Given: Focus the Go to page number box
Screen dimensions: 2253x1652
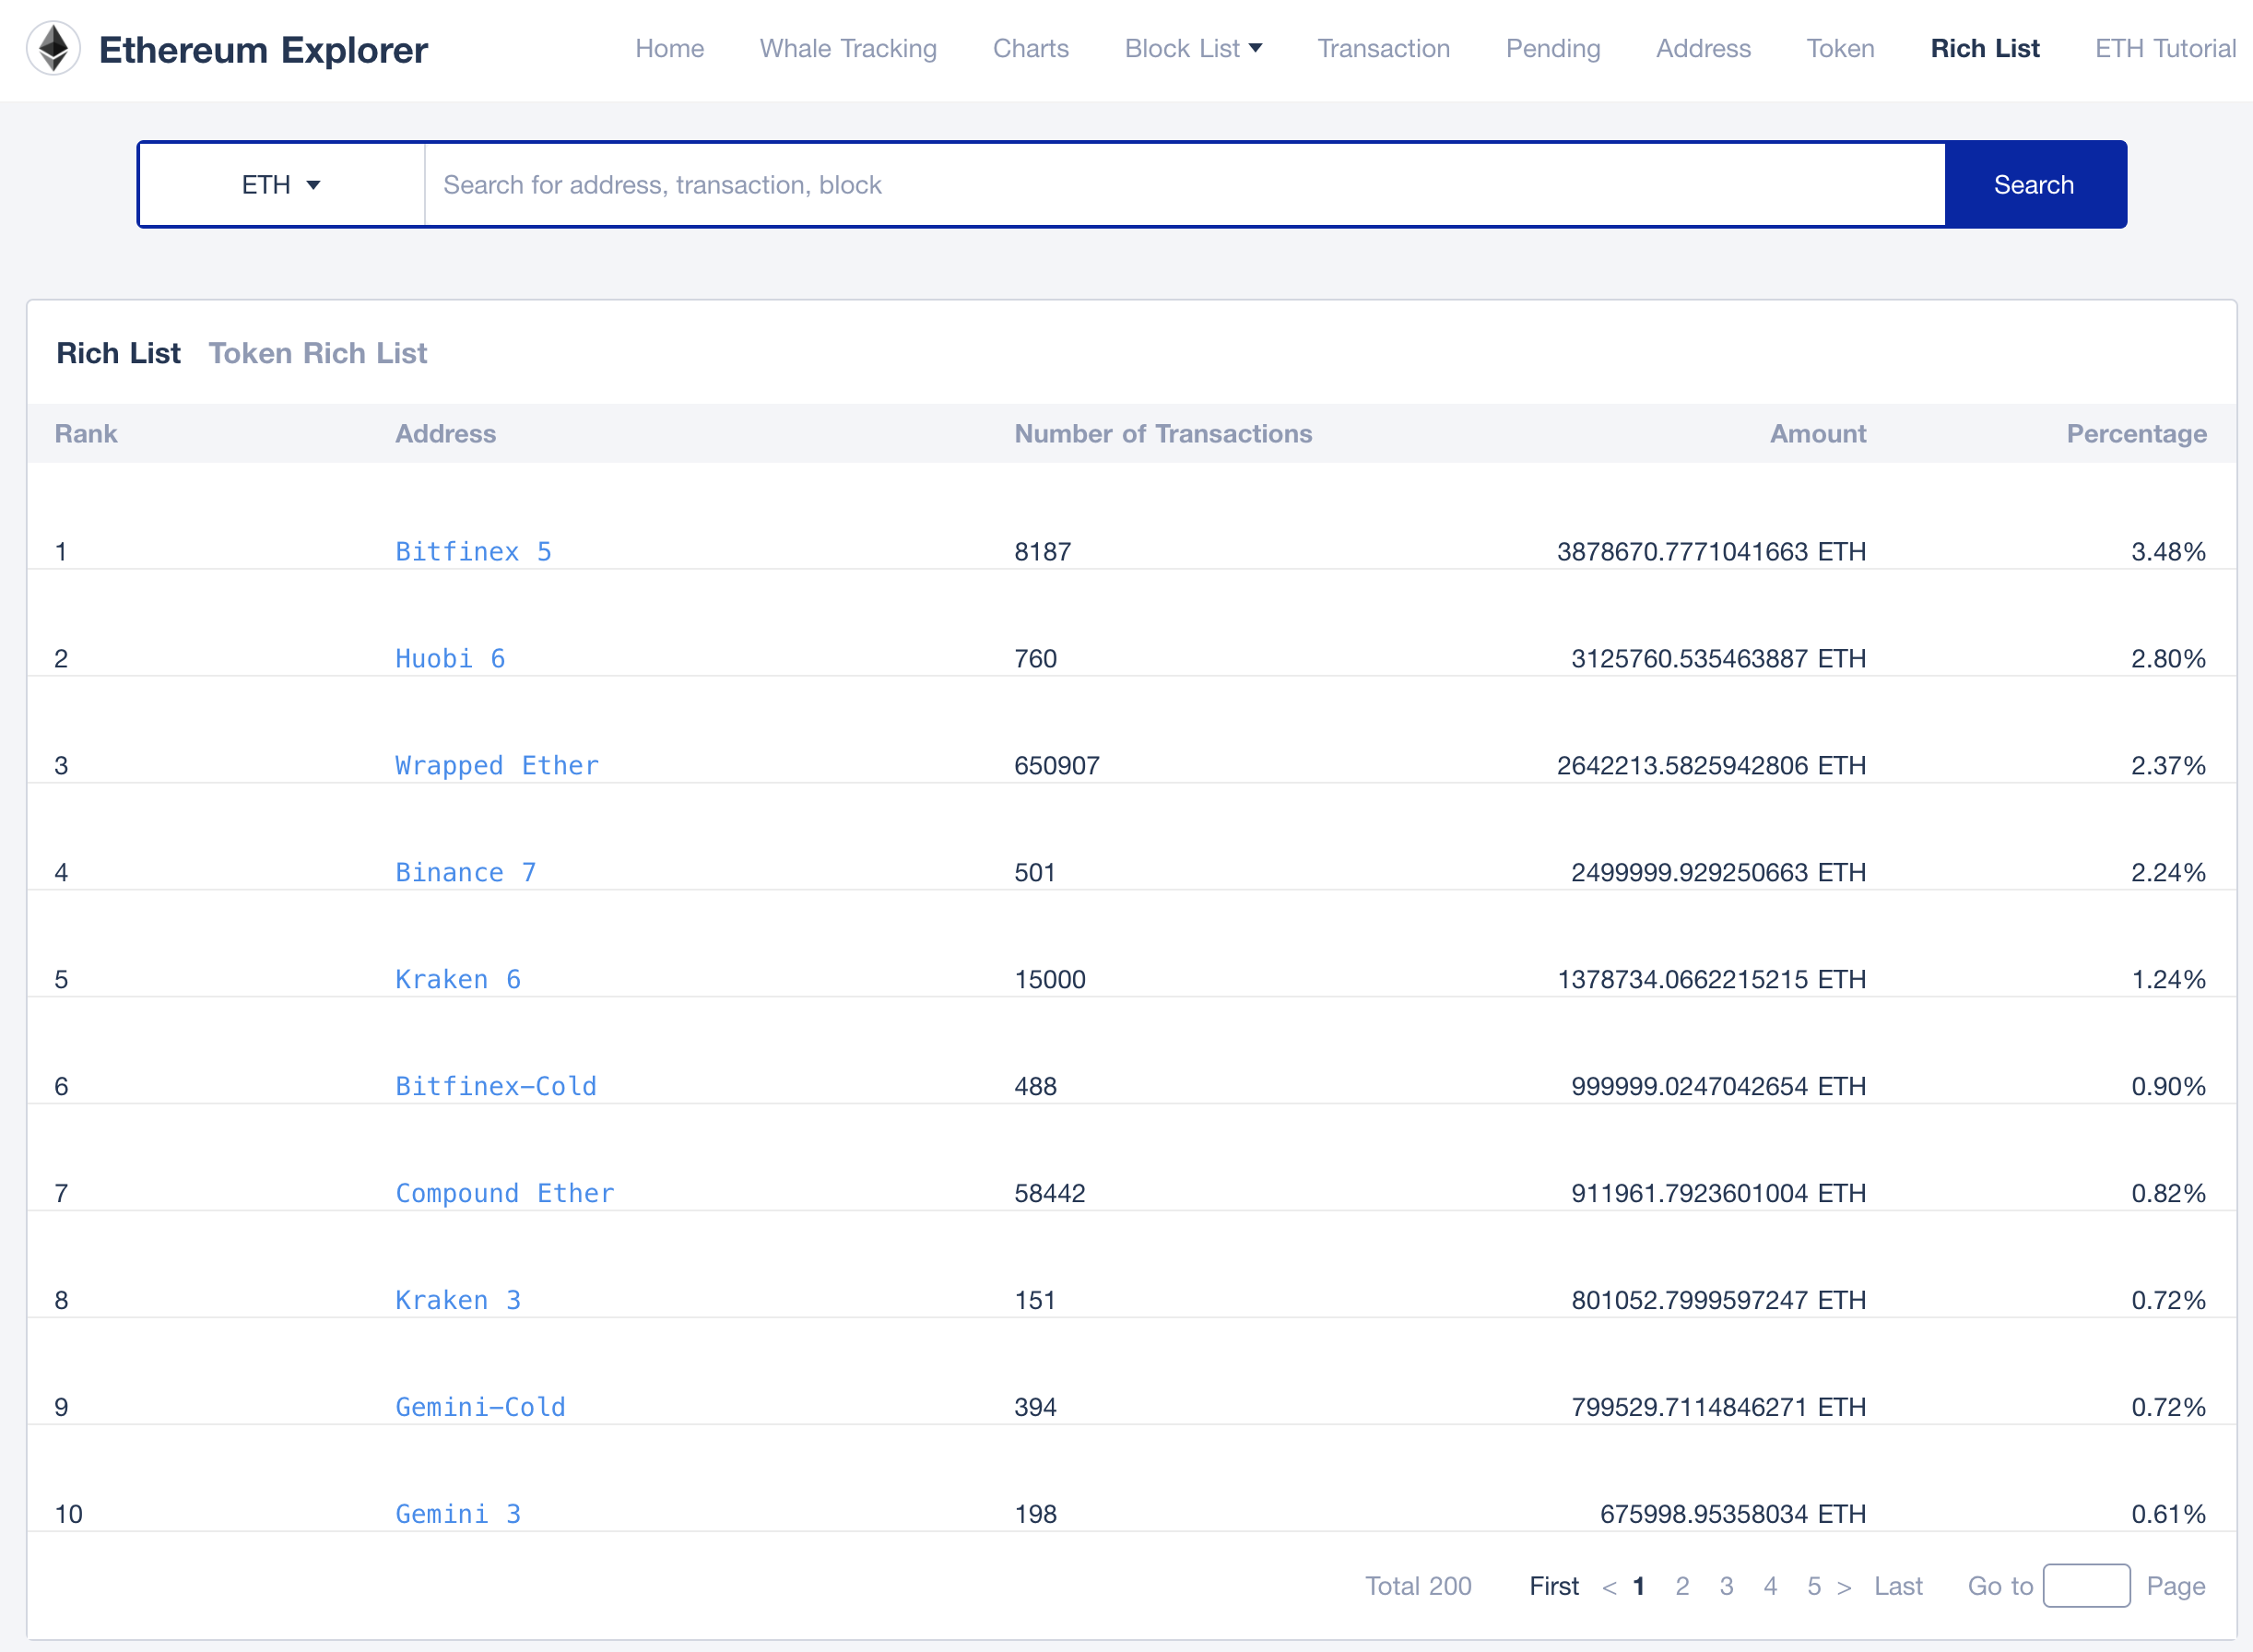Looking at the screenshot, I should [2086, 1586].
